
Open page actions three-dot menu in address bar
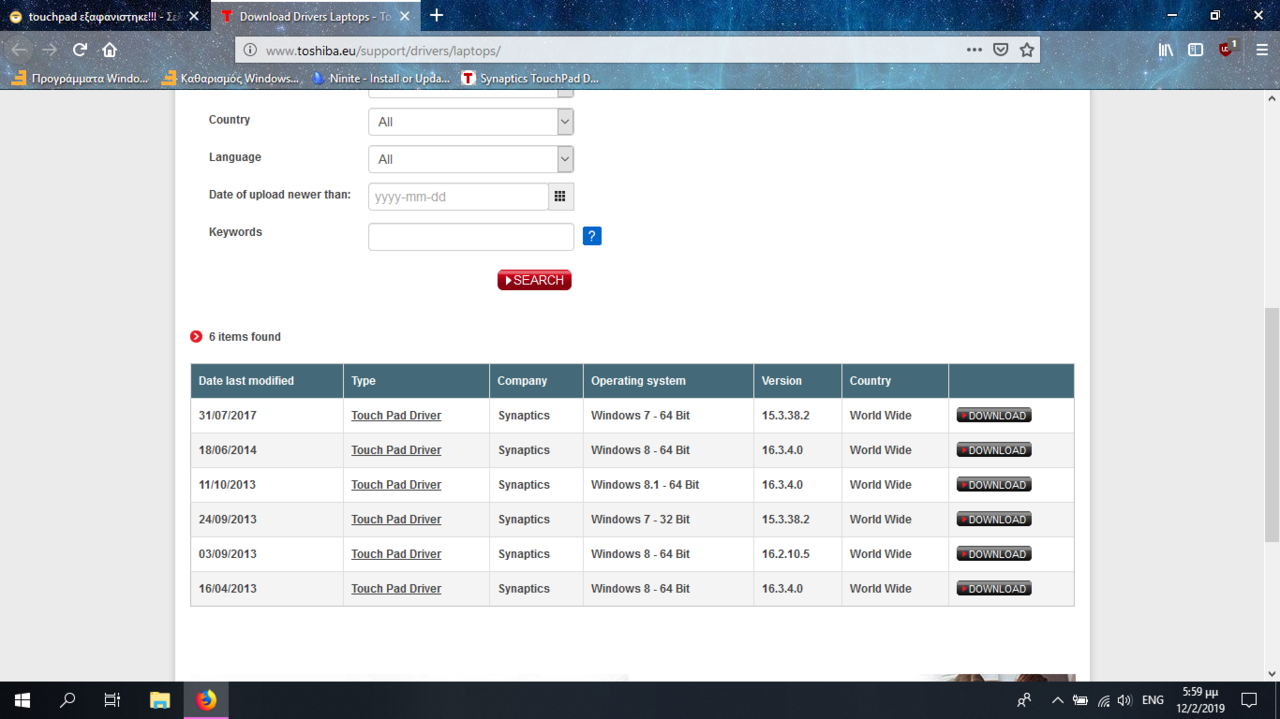tap(974, 50)
